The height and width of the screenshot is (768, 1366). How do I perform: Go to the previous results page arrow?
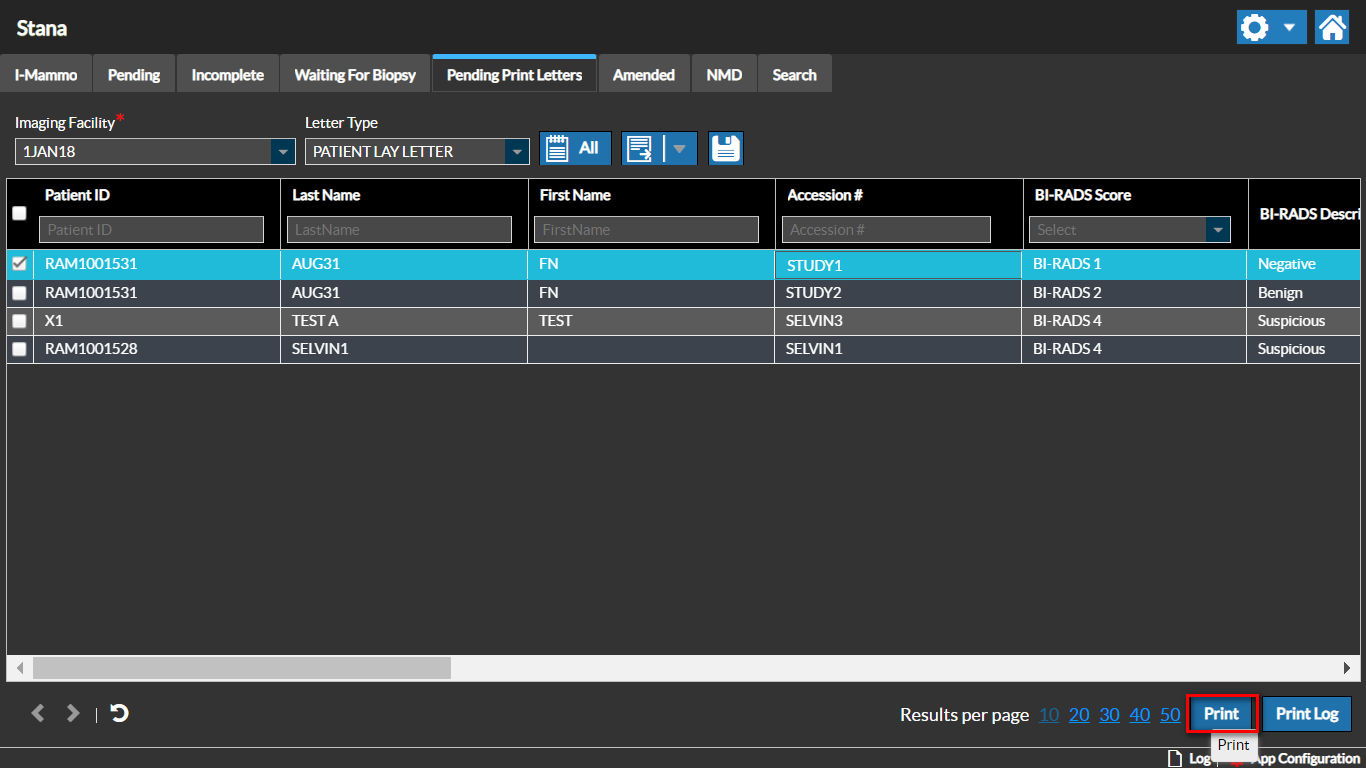point(38,713)
